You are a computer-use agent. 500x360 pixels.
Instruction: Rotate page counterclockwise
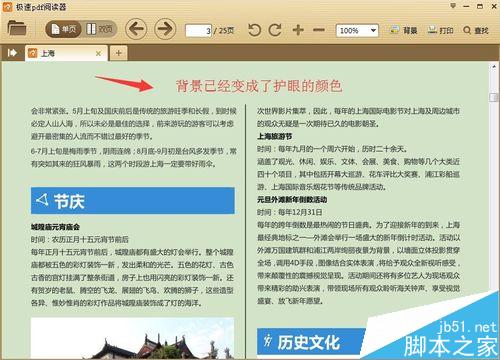pos(254,30)
